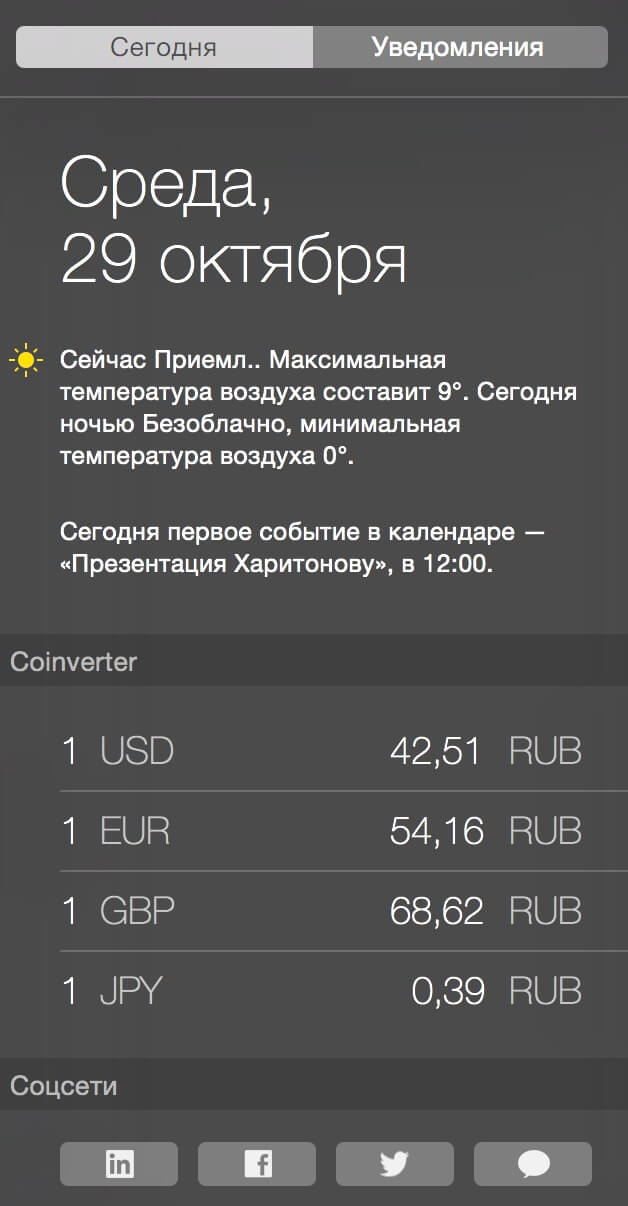Select the JPY to RUB rate row
The width and height of the screenshot is (628, 1206).
coord(321,991)
